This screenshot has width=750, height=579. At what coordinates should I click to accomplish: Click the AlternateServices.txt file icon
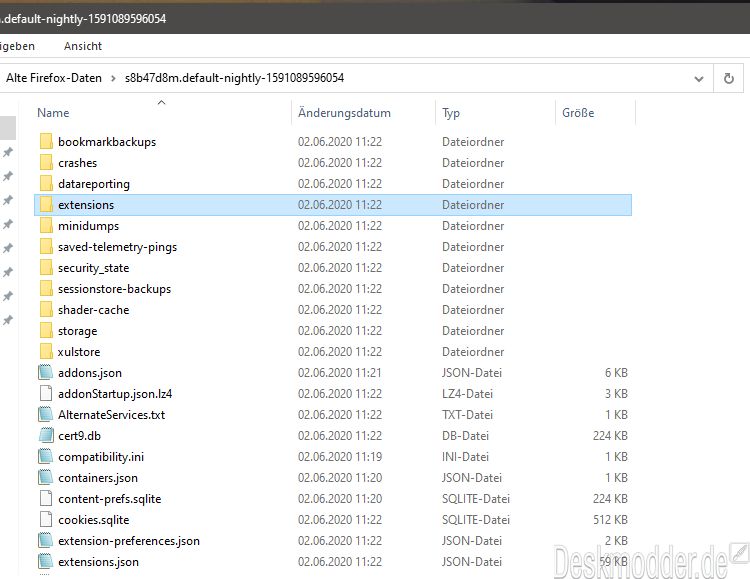click(45, 414)
